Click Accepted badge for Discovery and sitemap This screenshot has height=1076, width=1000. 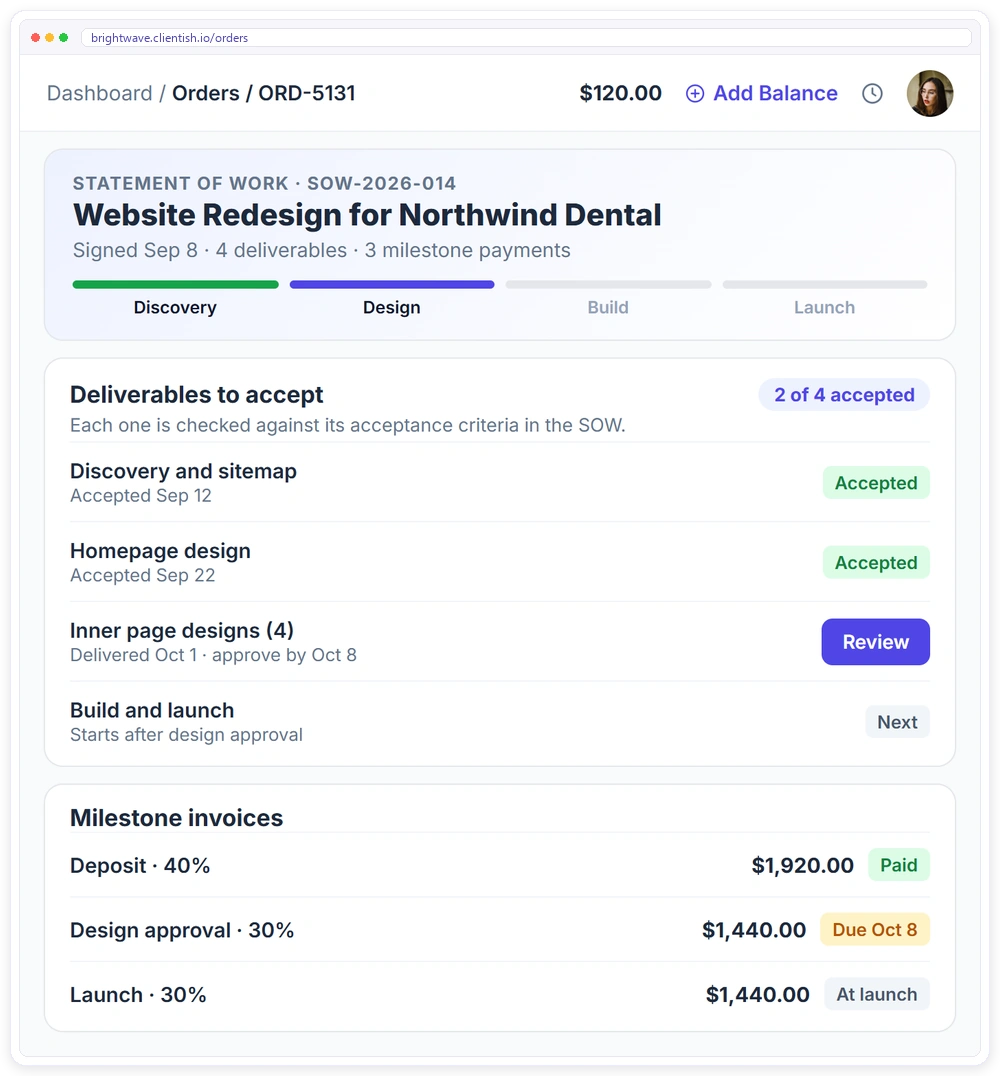(876, 482)
